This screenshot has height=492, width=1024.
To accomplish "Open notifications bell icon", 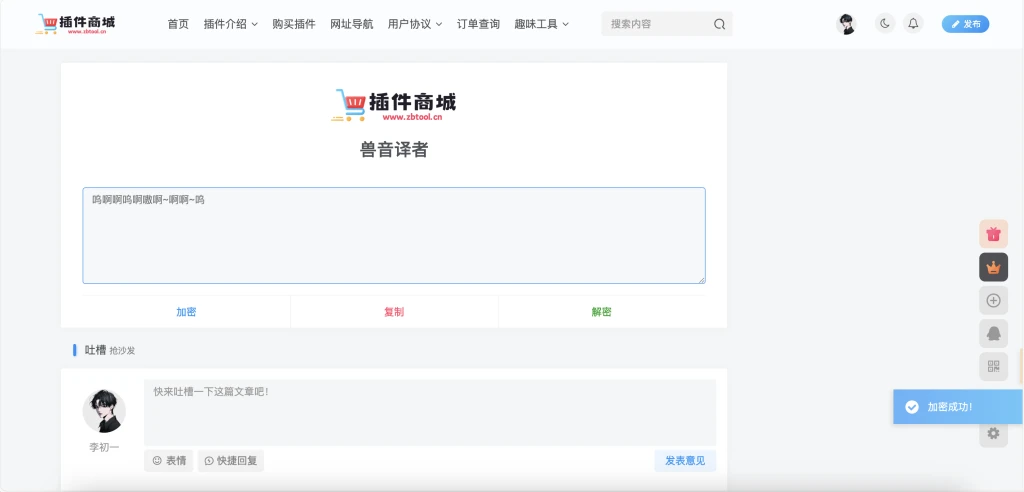I will click(913, 24).
